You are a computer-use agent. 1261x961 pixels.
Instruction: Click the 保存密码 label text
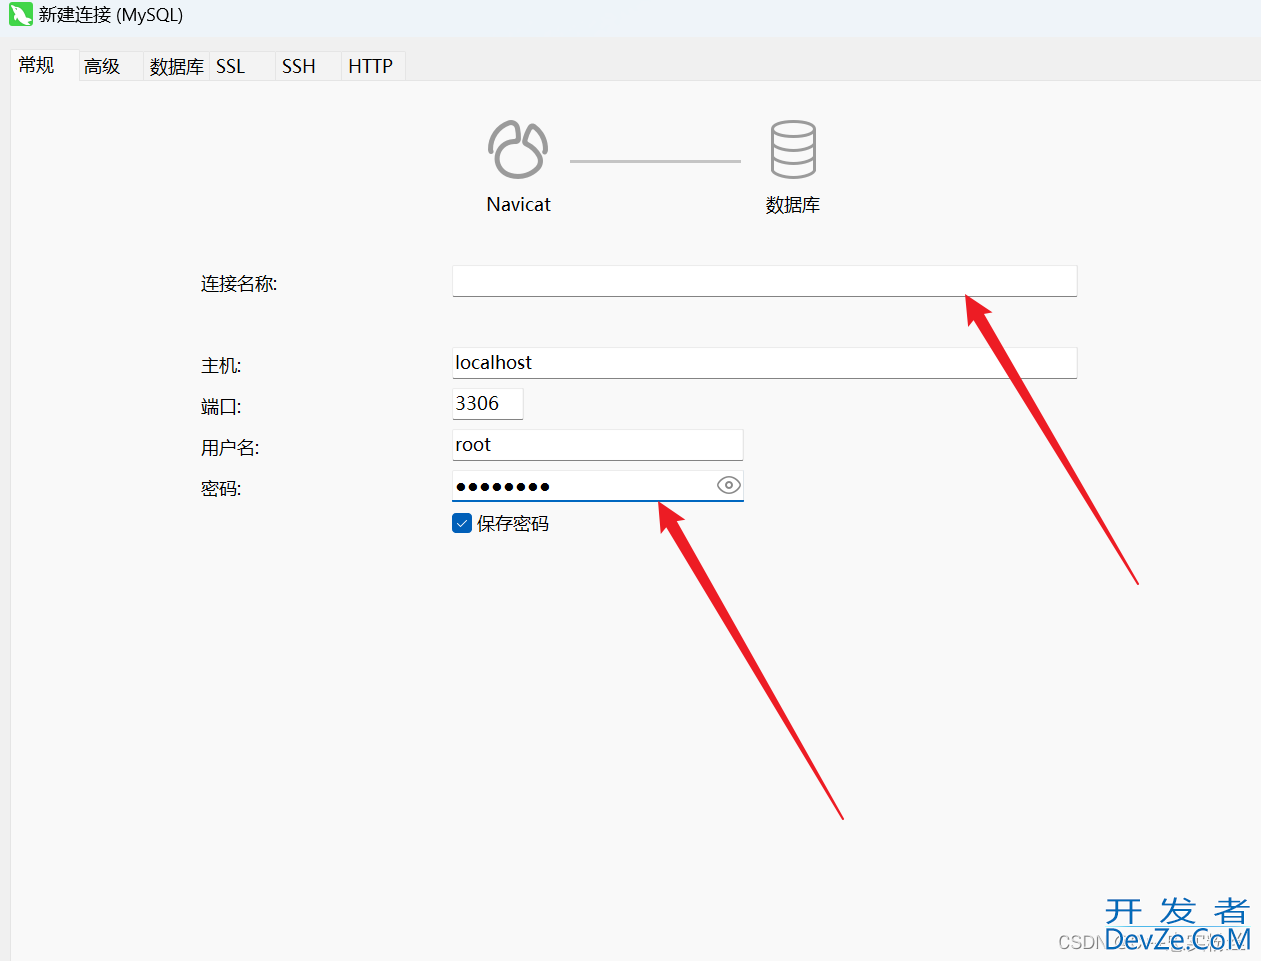513,524
